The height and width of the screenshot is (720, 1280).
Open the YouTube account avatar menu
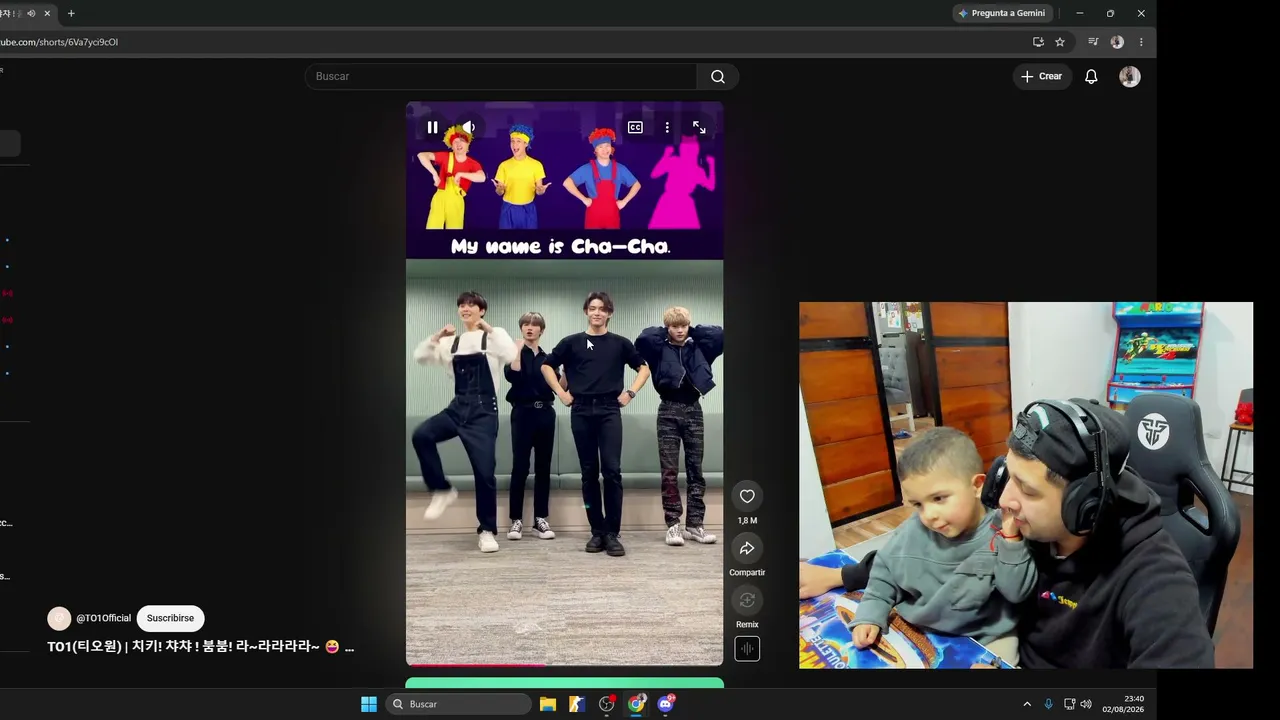click(1130, 76)
